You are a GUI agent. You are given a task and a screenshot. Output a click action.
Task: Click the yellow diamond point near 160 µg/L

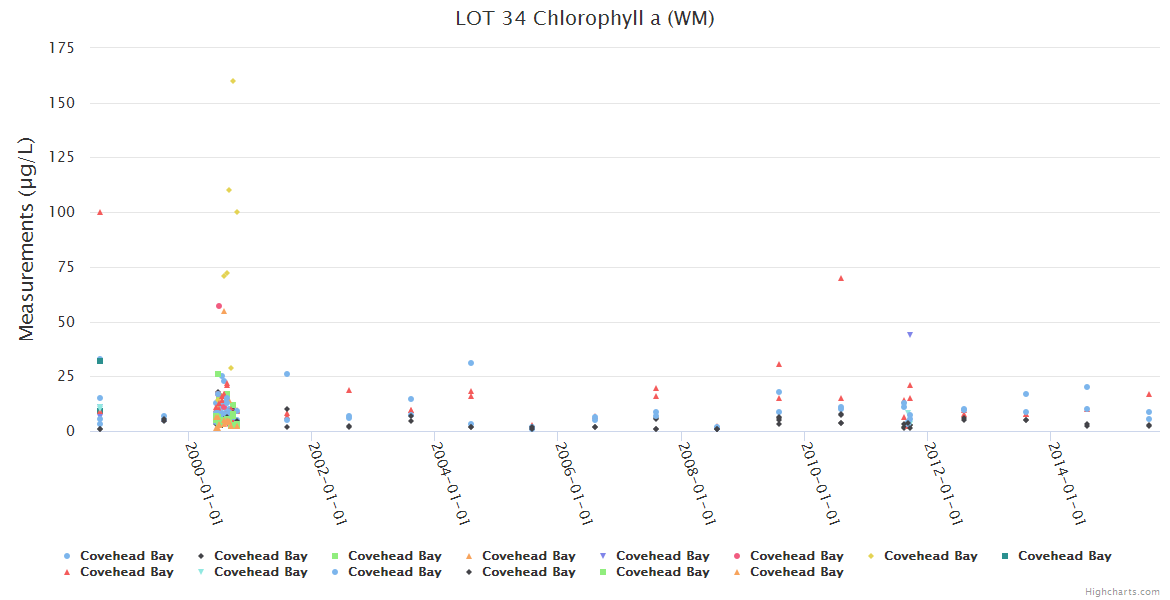pos(233,81)
